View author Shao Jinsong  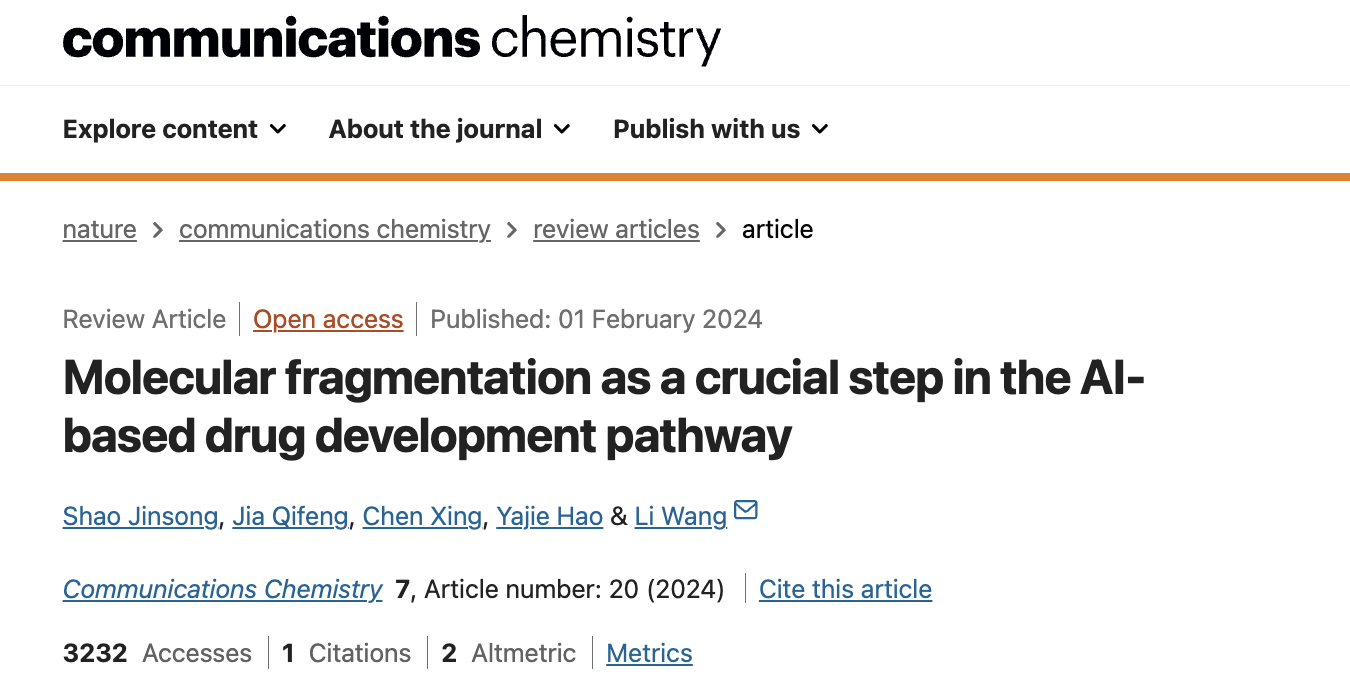140,516
